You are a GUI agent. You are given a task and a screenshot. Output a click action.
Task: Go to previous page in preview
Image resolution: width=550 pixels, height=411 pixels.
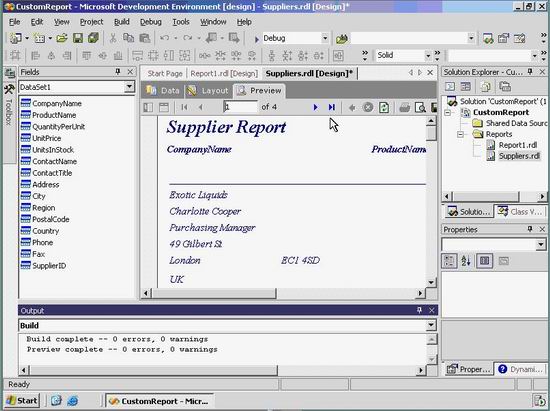pyautogui.click(x=200, y=107)
